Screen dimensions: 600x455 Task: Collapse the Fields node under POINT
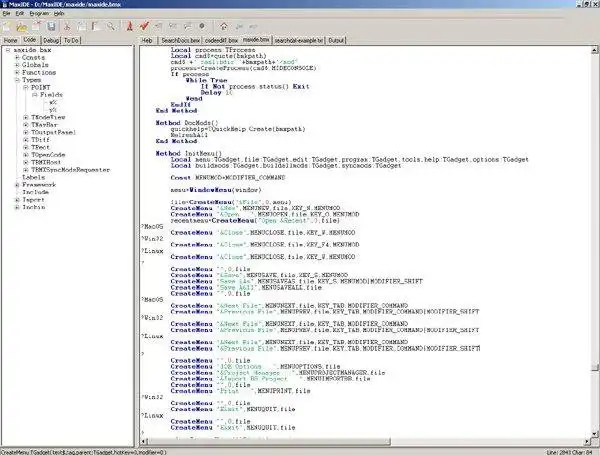pos(35,95)
